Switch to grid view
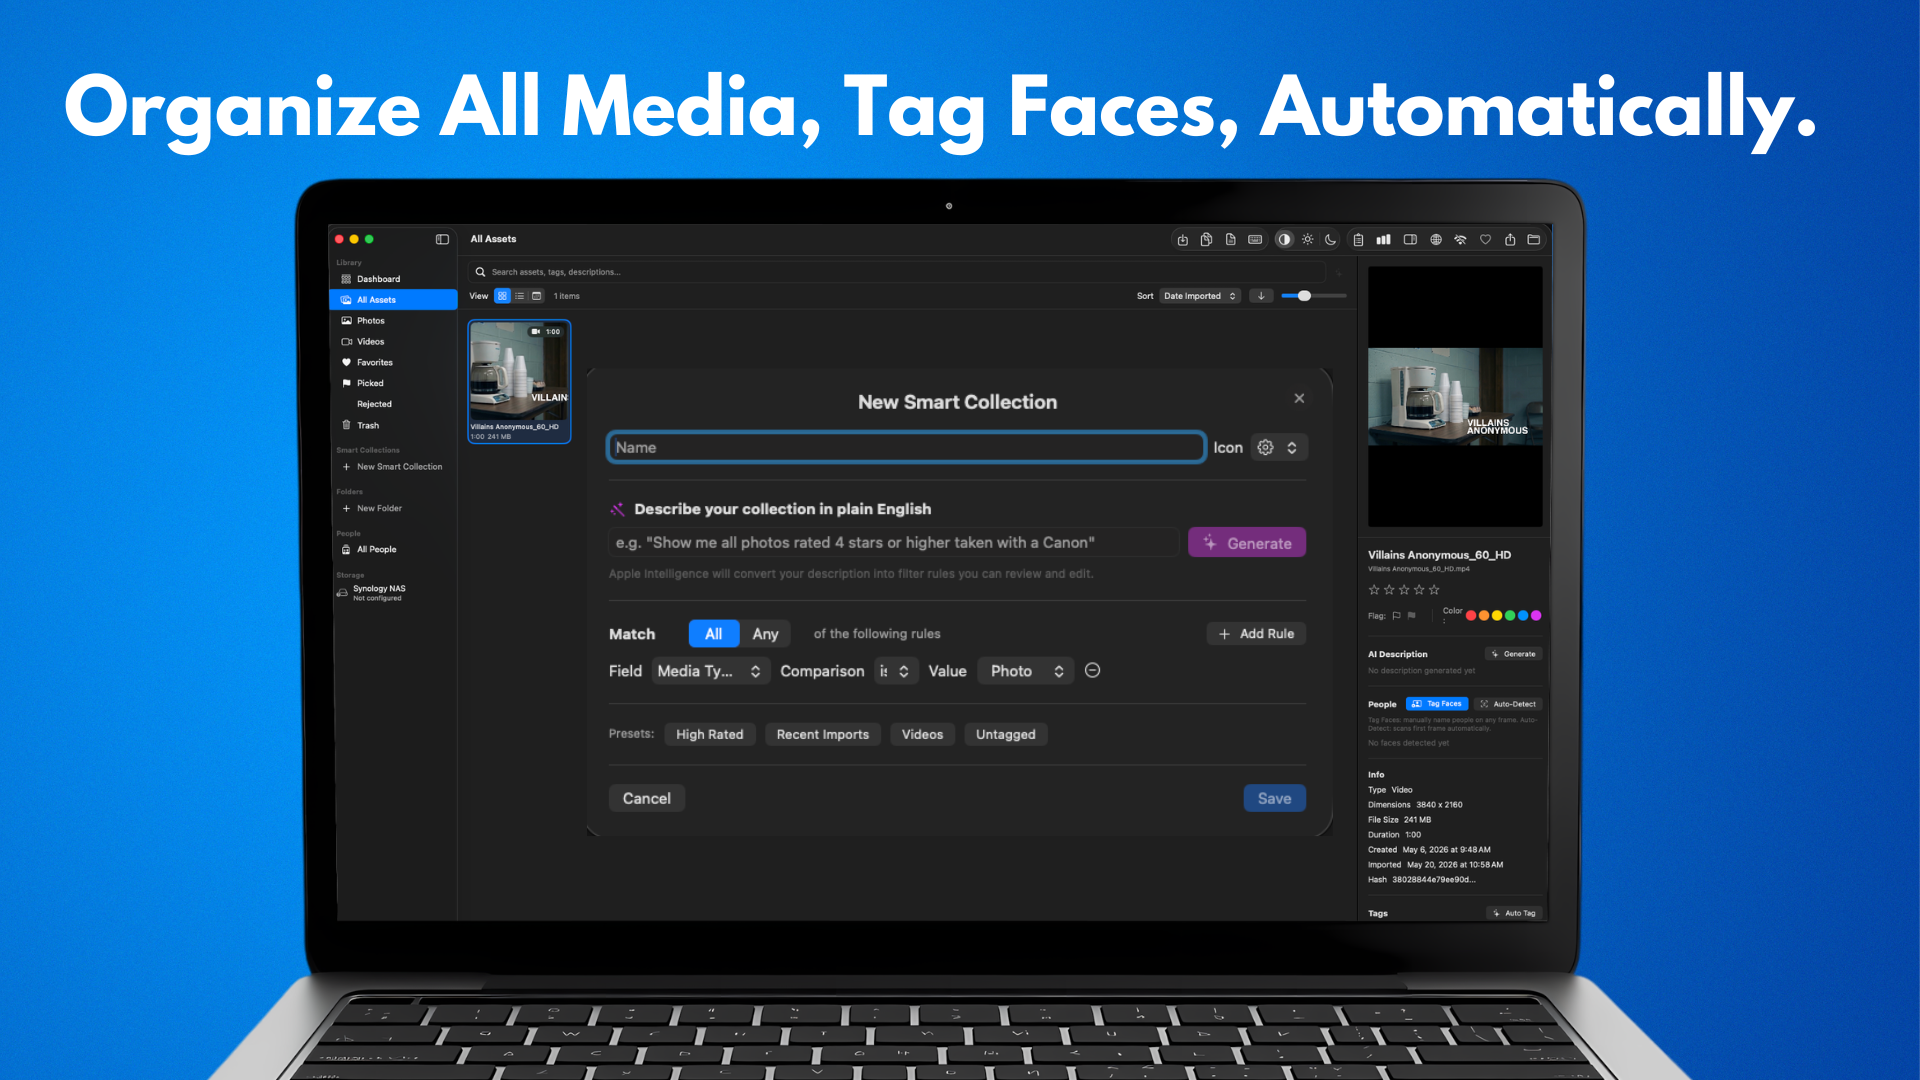The image size is (1920, 1080). (x=502, y=296)
